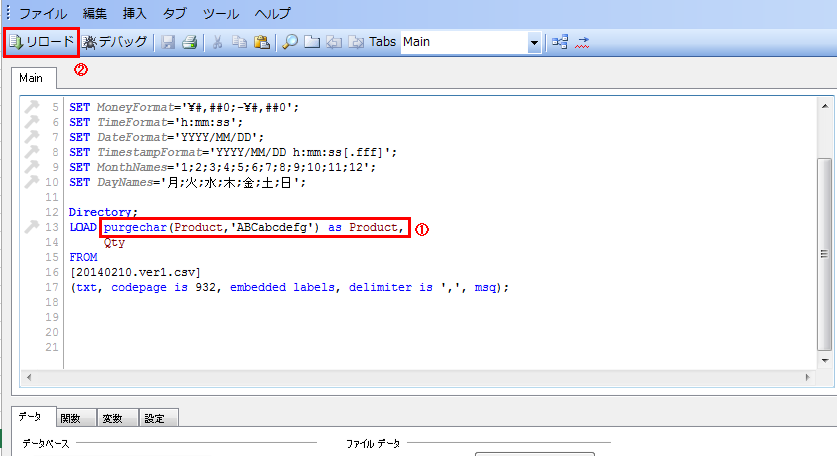The height and width of the screenshot is (456, 837).
Task: Click the Paste clipboard icon
Action: [262, 42]
